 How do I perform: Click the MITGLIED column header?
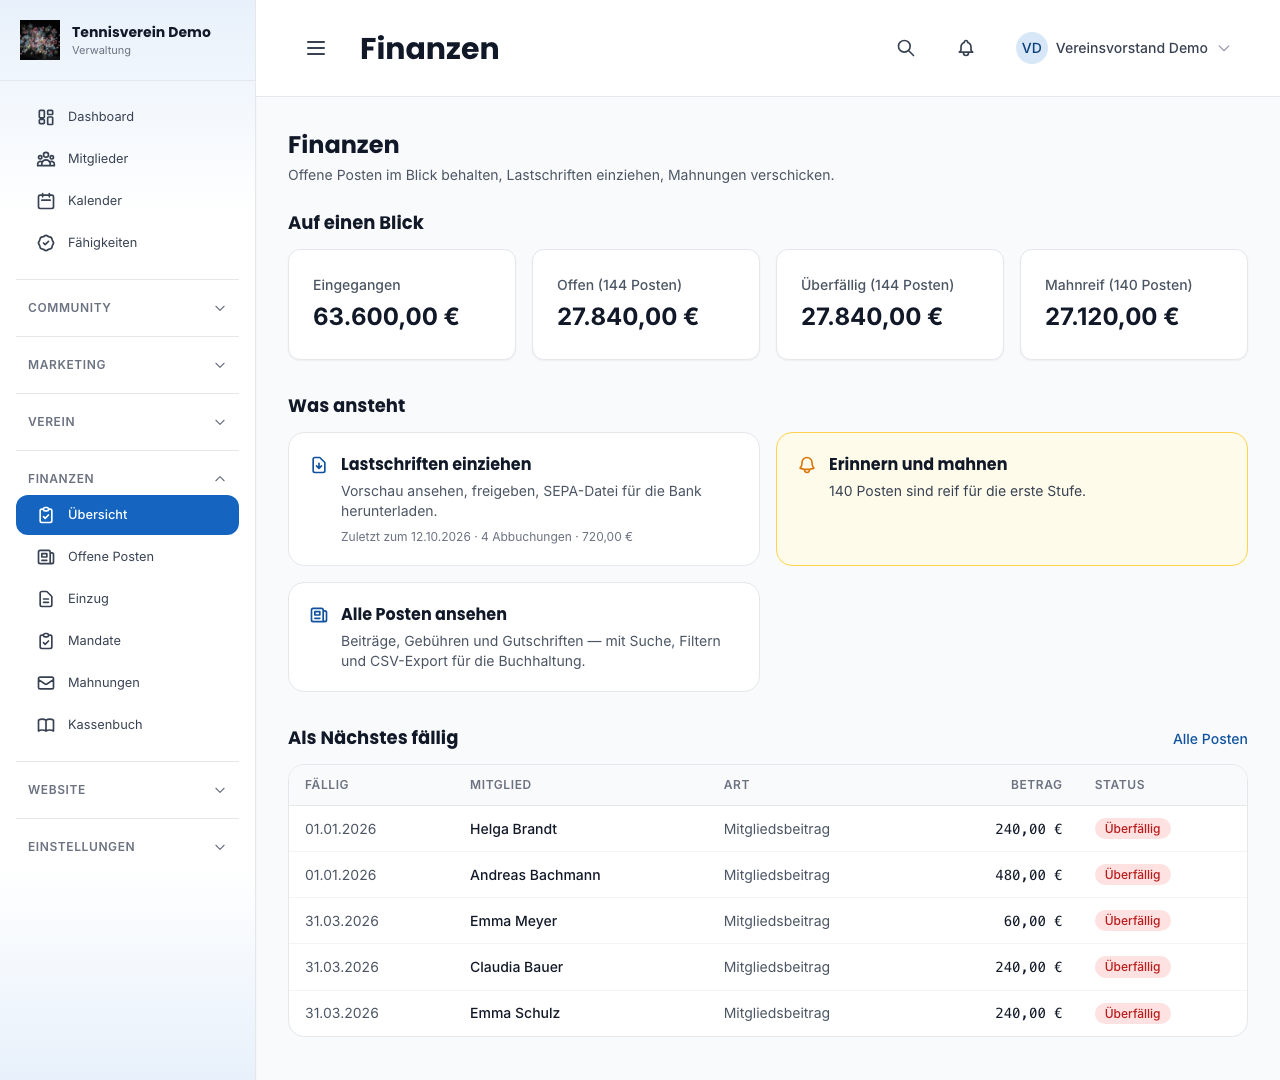pos(501,785)
